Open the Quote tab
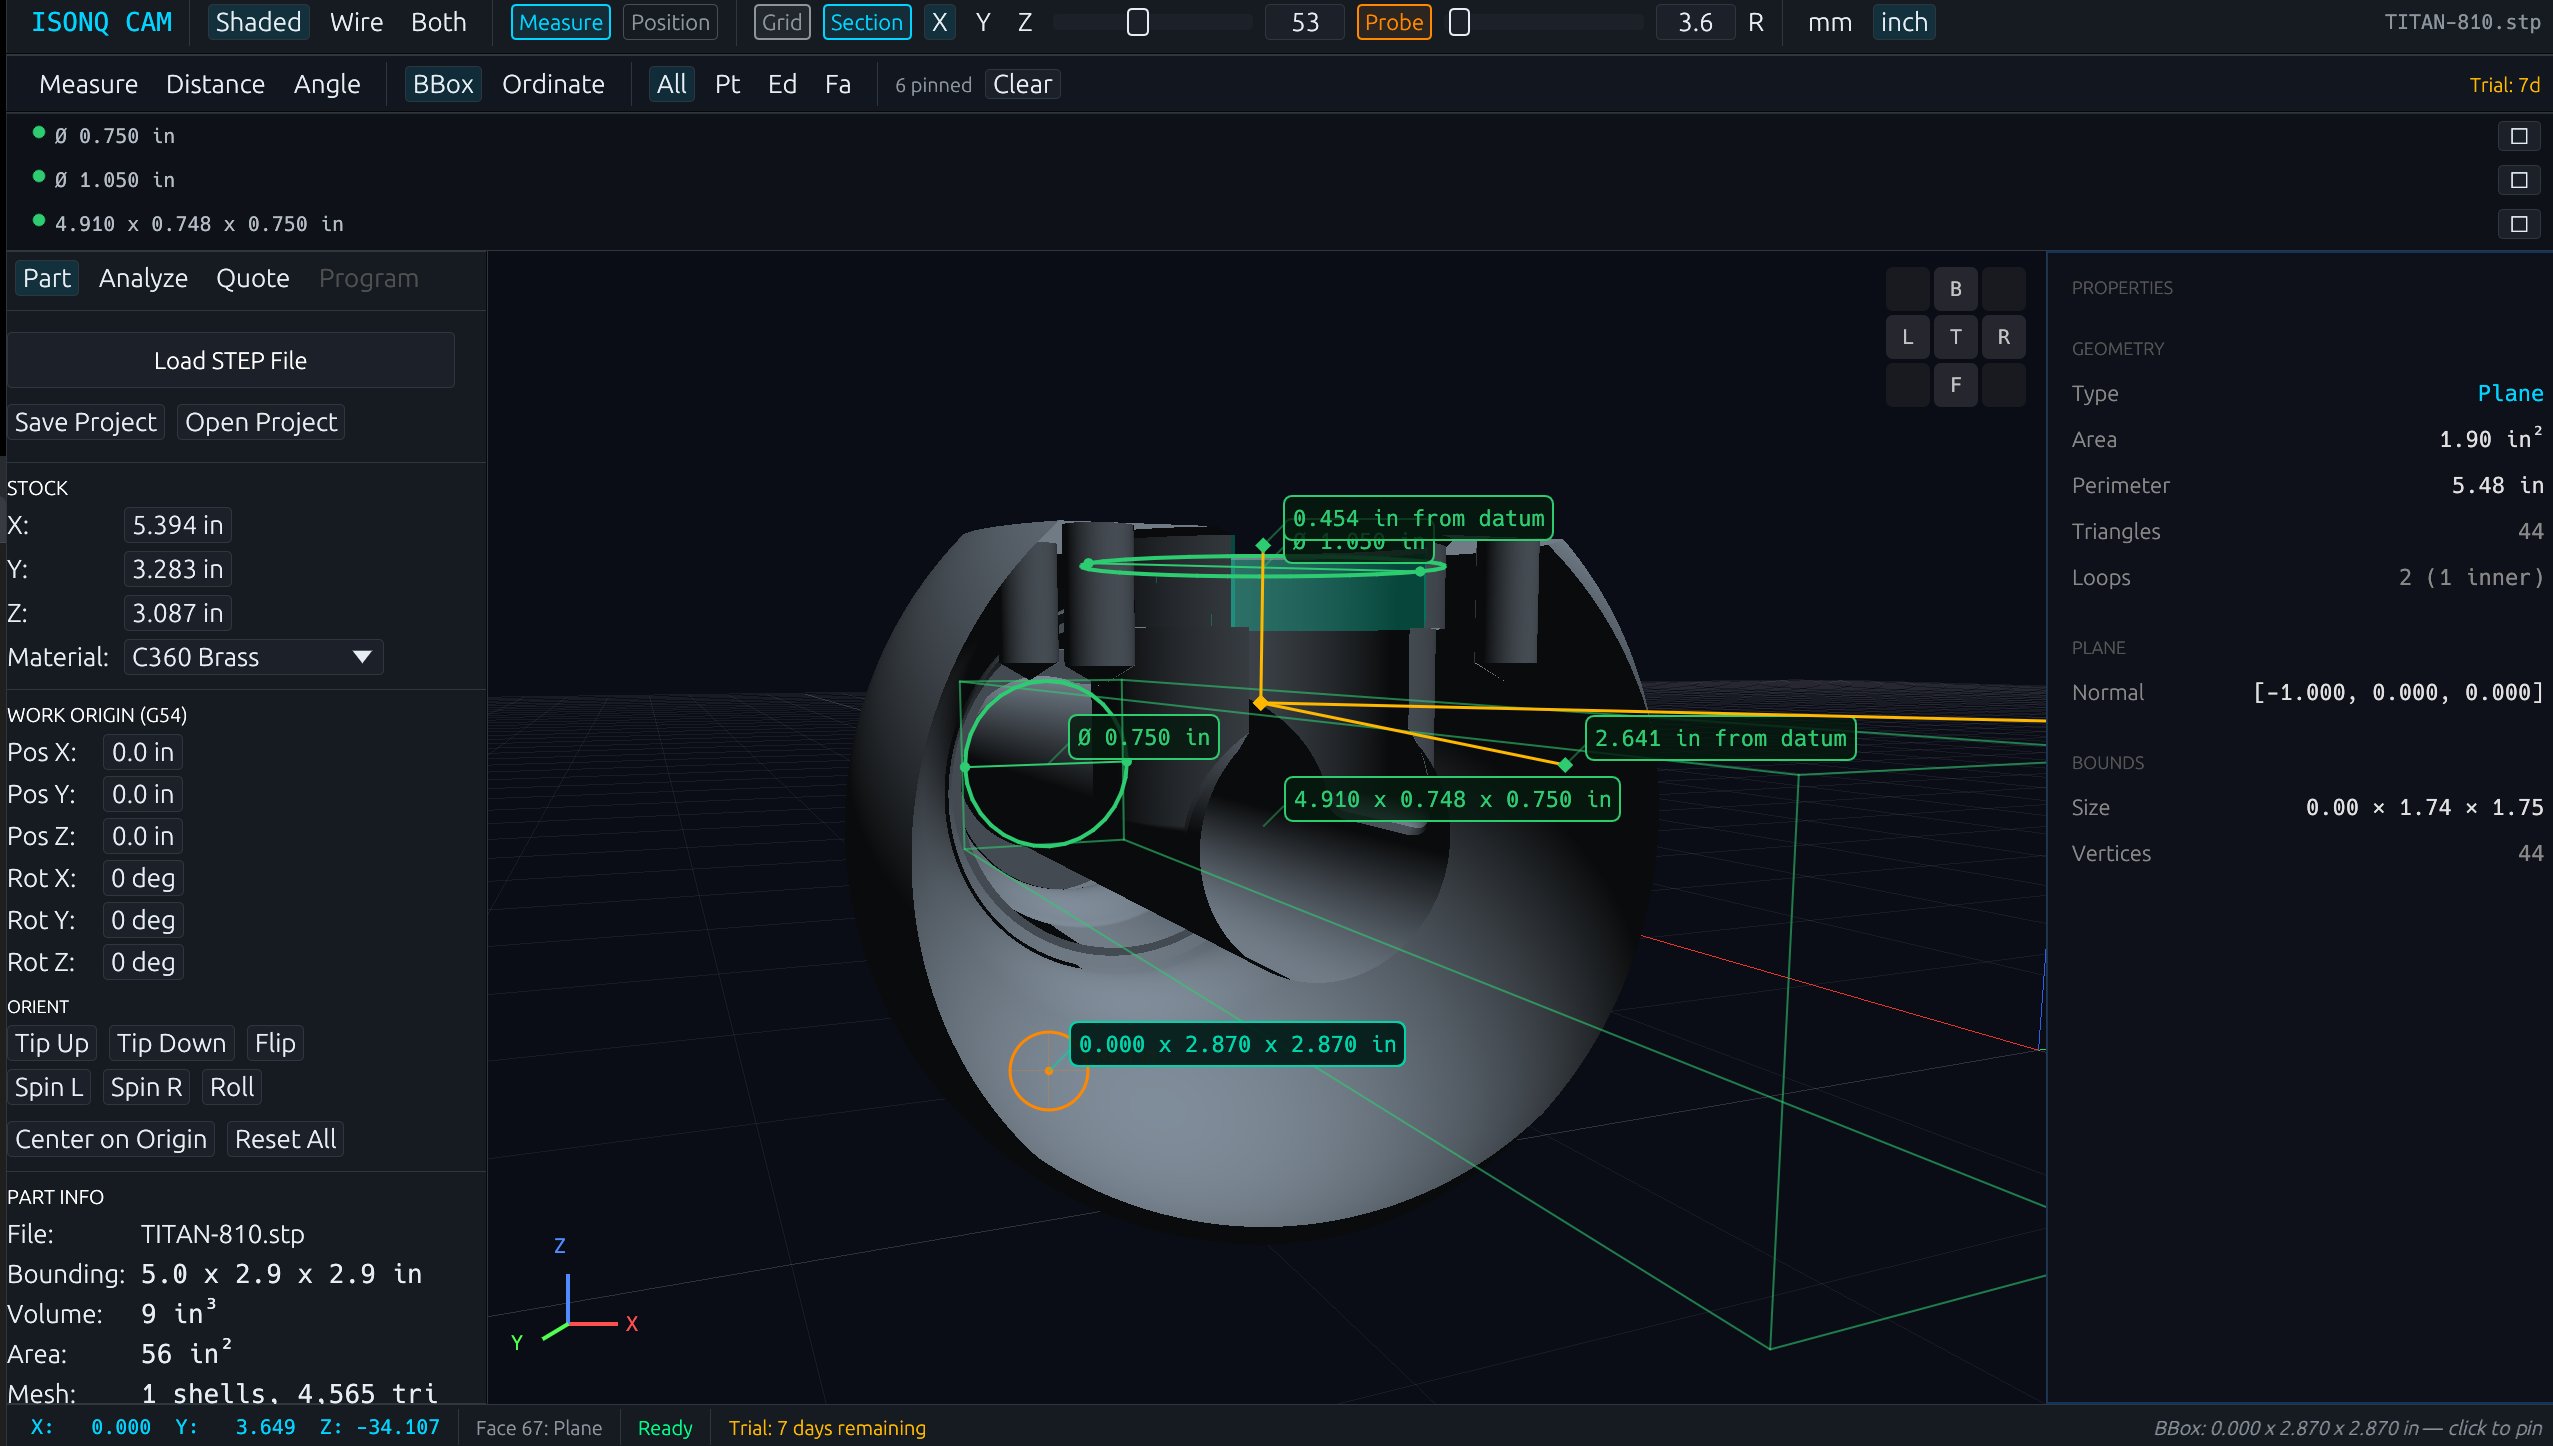This screenshot has height=1446, width=2553. coord(252,278)
